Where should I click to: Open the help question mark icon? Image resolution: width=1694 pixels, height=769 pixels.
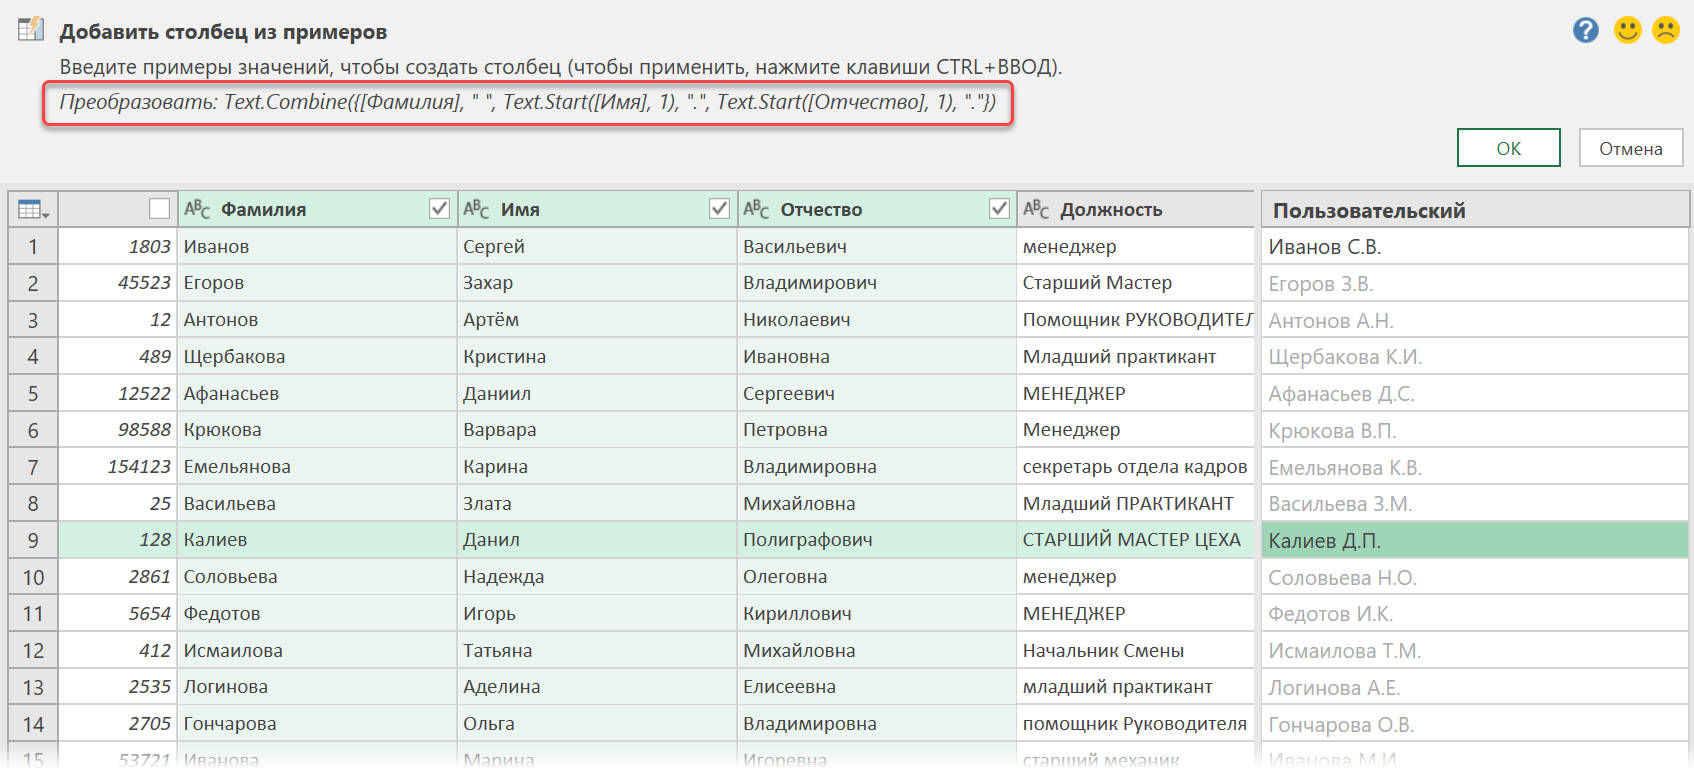tap(1585, 30)
